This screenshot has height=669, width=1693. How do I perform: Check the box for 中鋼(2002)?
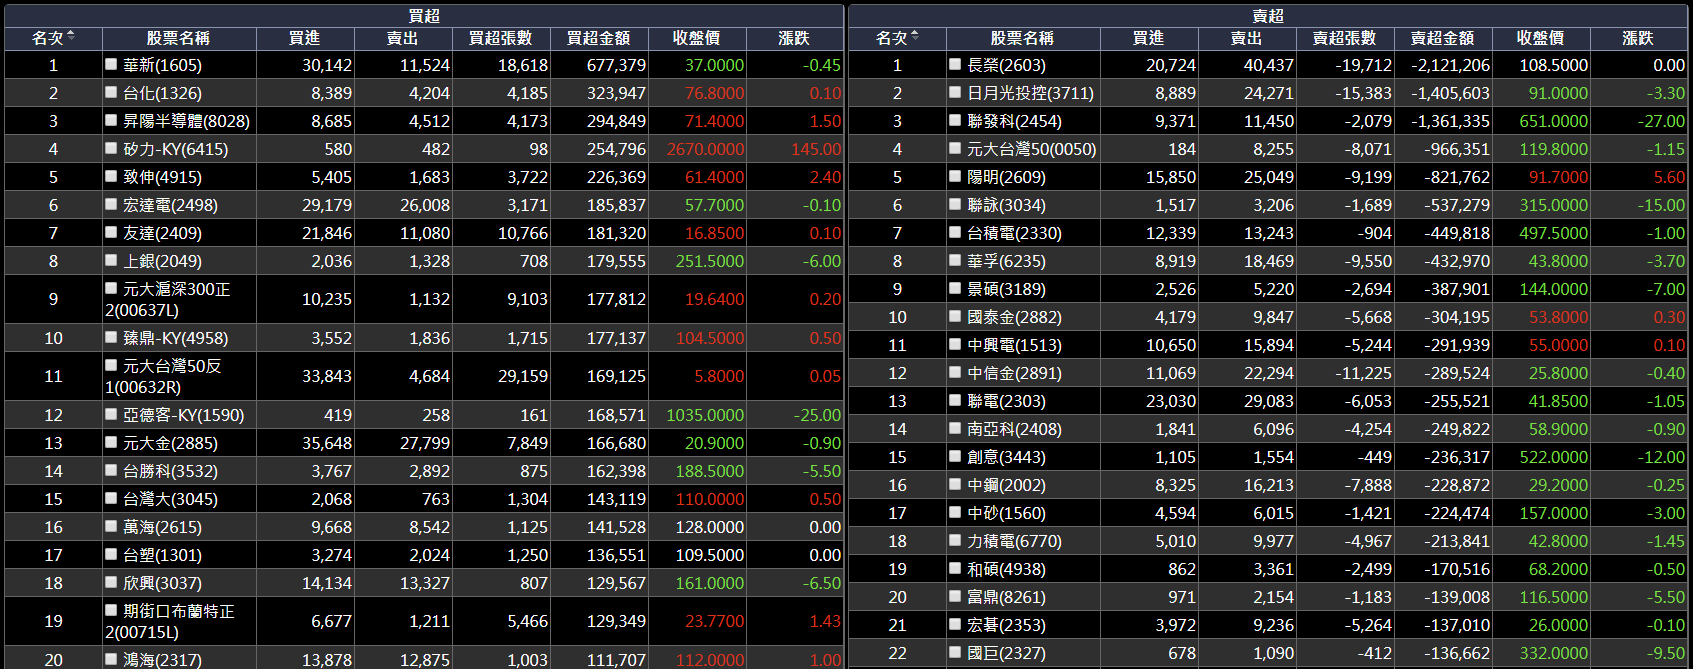[956, 484]
